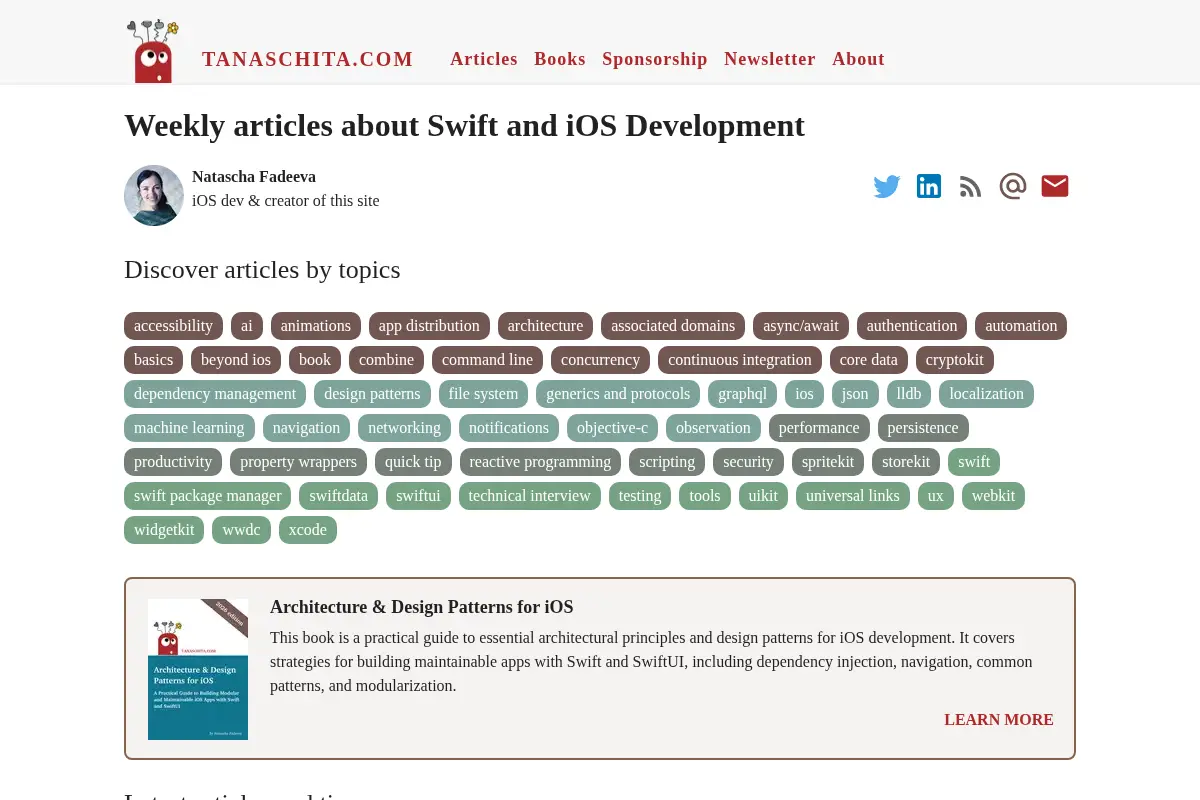Select the objective-c tag

(x=612, y=428)
